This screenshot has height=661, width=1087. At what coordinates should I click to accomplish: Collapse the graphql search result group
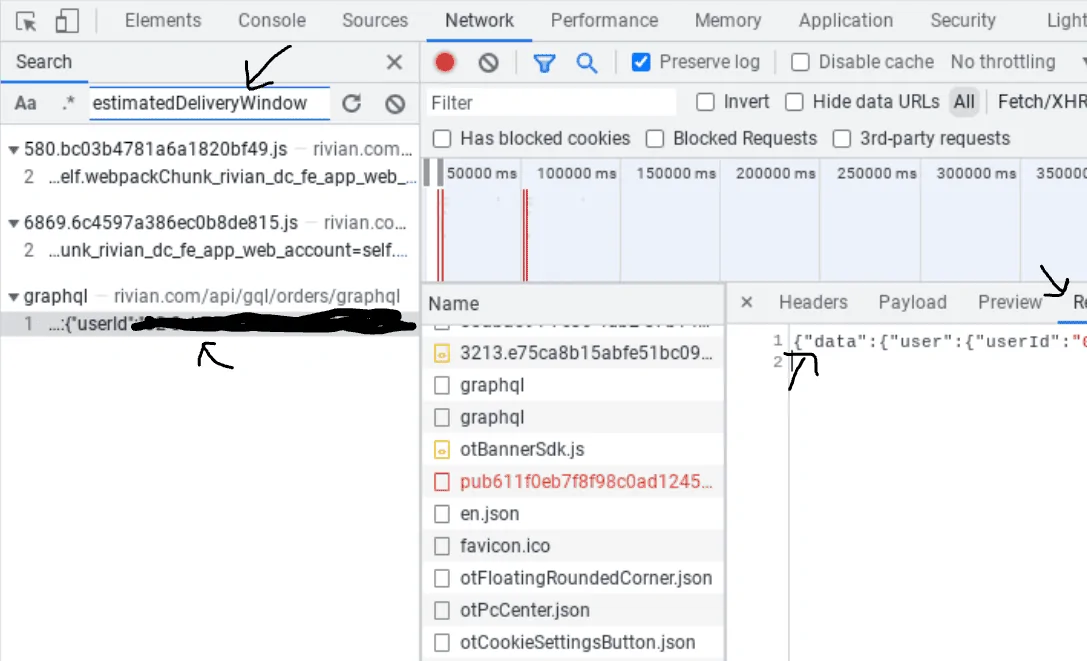(x=13, y=297)
